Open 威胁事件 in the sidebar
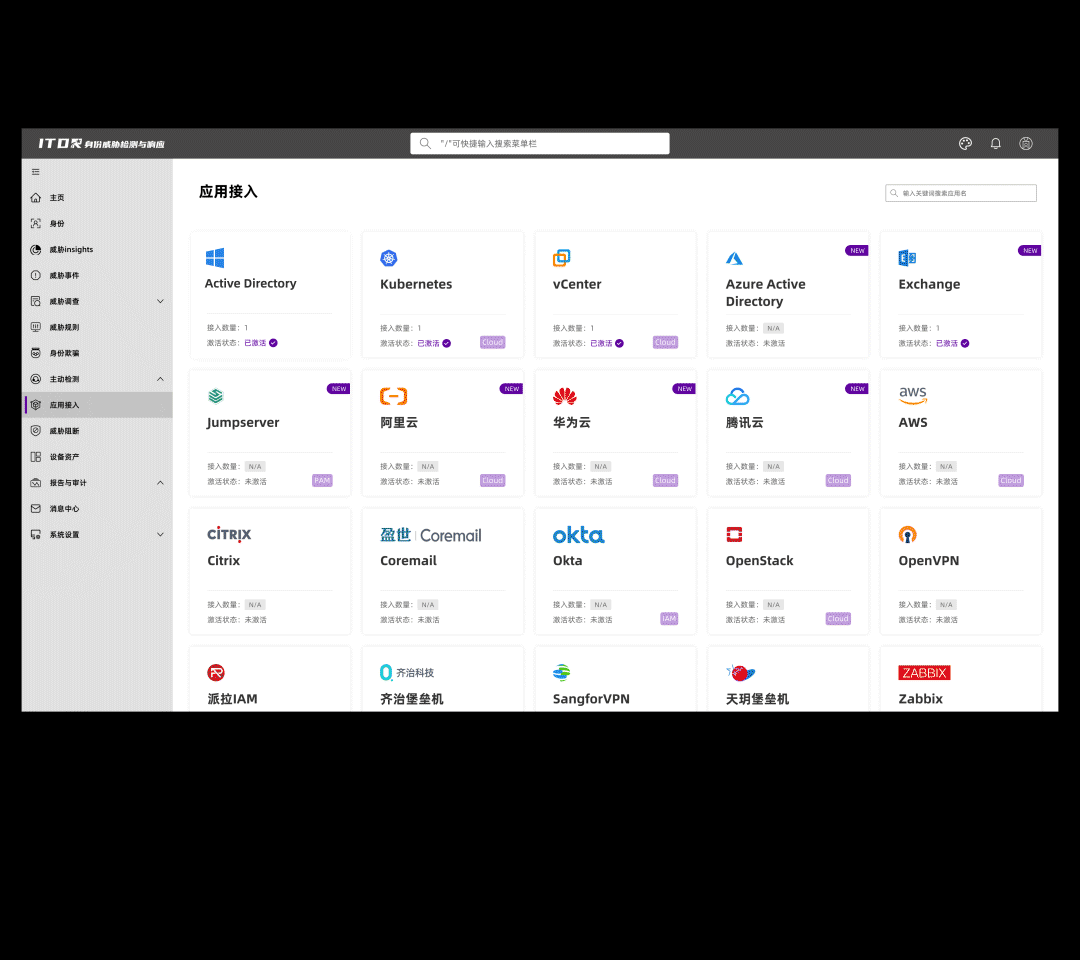 coord(97,275)
